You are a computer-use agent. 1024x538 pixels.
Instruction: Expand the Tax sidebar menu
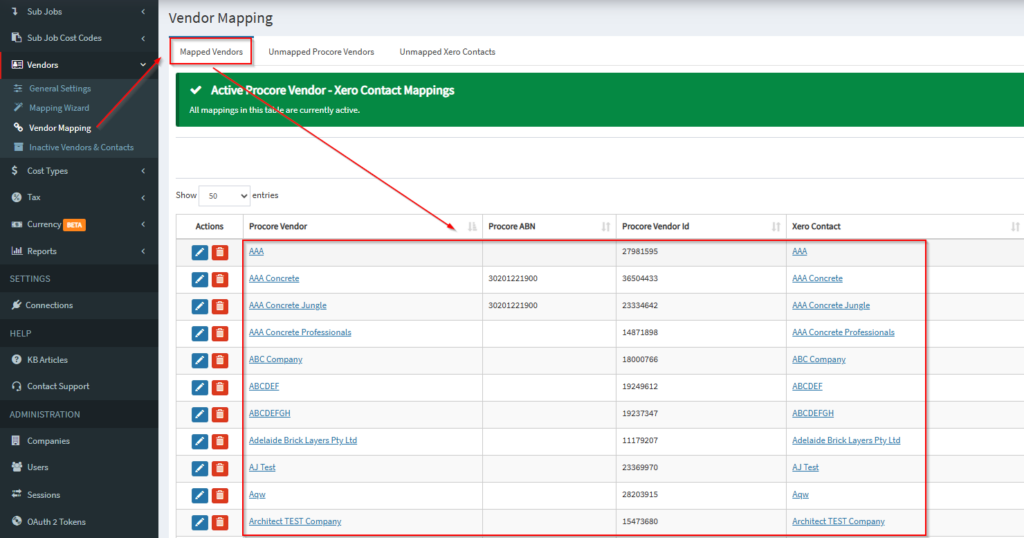pyautogui.click(x=79, y=197)
